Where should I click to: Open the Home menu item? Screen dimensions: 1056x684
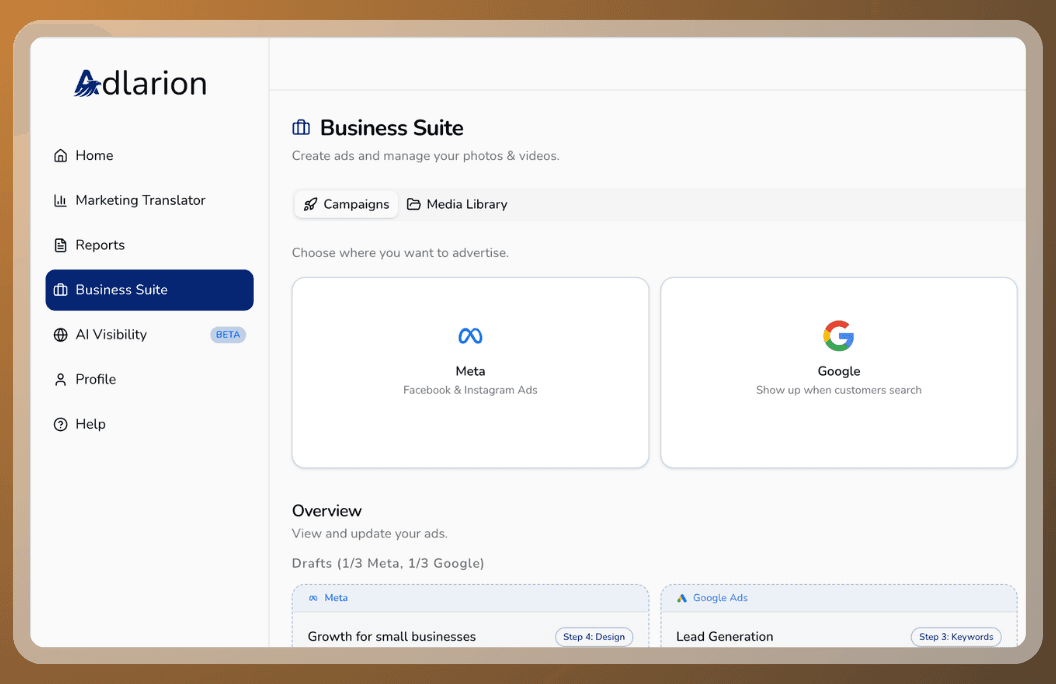tap(150, 156)
